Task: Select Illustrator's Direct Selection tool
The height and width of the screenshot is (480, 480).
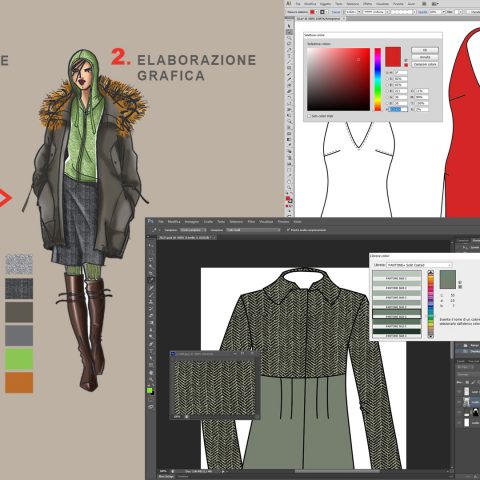Action: [x=289, y=32]
